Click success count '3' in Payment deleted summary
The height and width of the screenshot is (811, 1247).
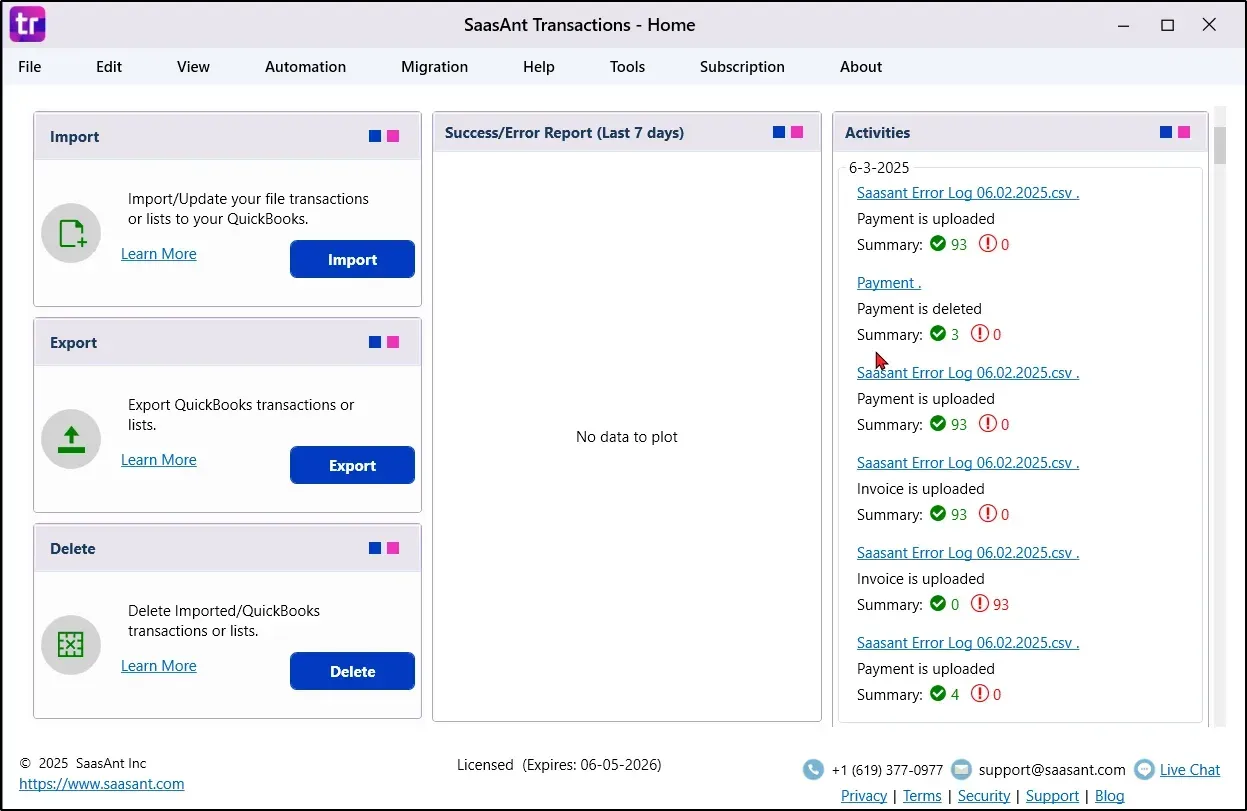pyautogui.click(x=955, y=335)
